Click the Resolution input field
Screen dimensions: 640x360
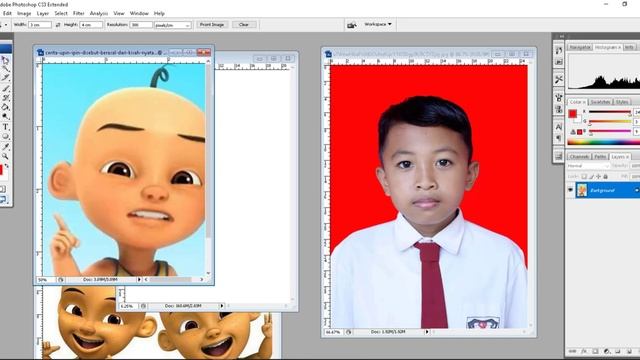click(141, 25)
